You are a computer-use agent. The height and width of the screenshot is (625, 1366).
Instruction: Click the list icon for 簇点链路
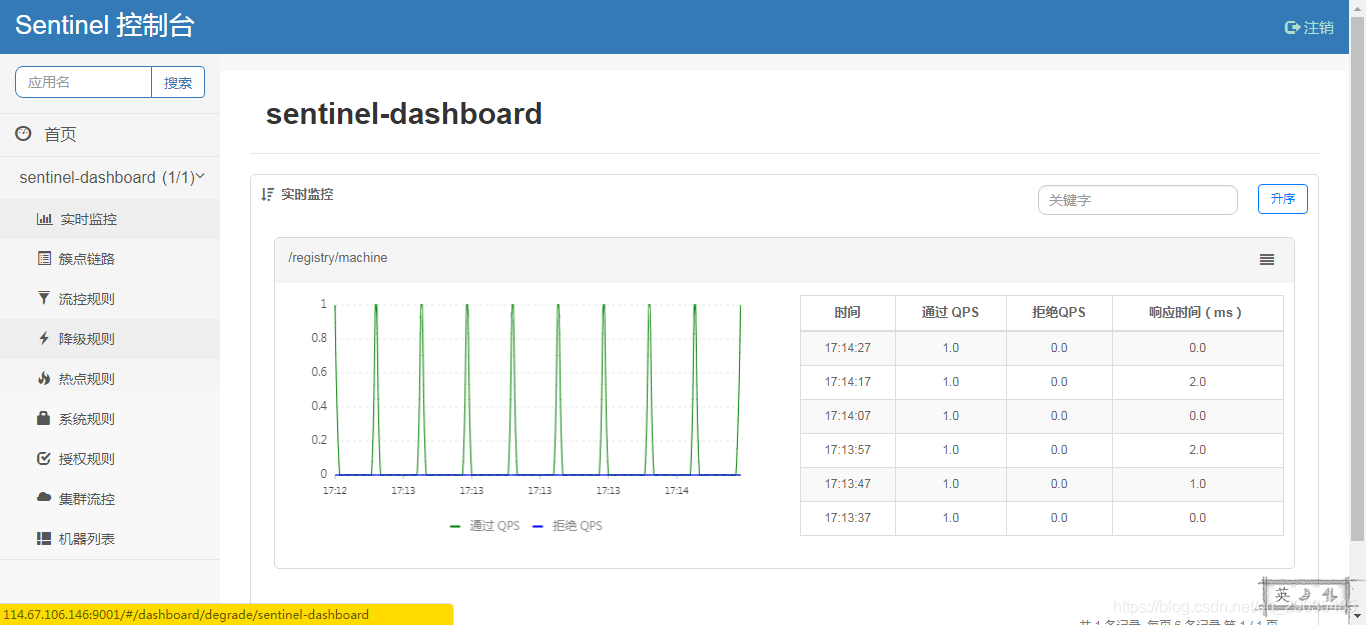point(44,258)
